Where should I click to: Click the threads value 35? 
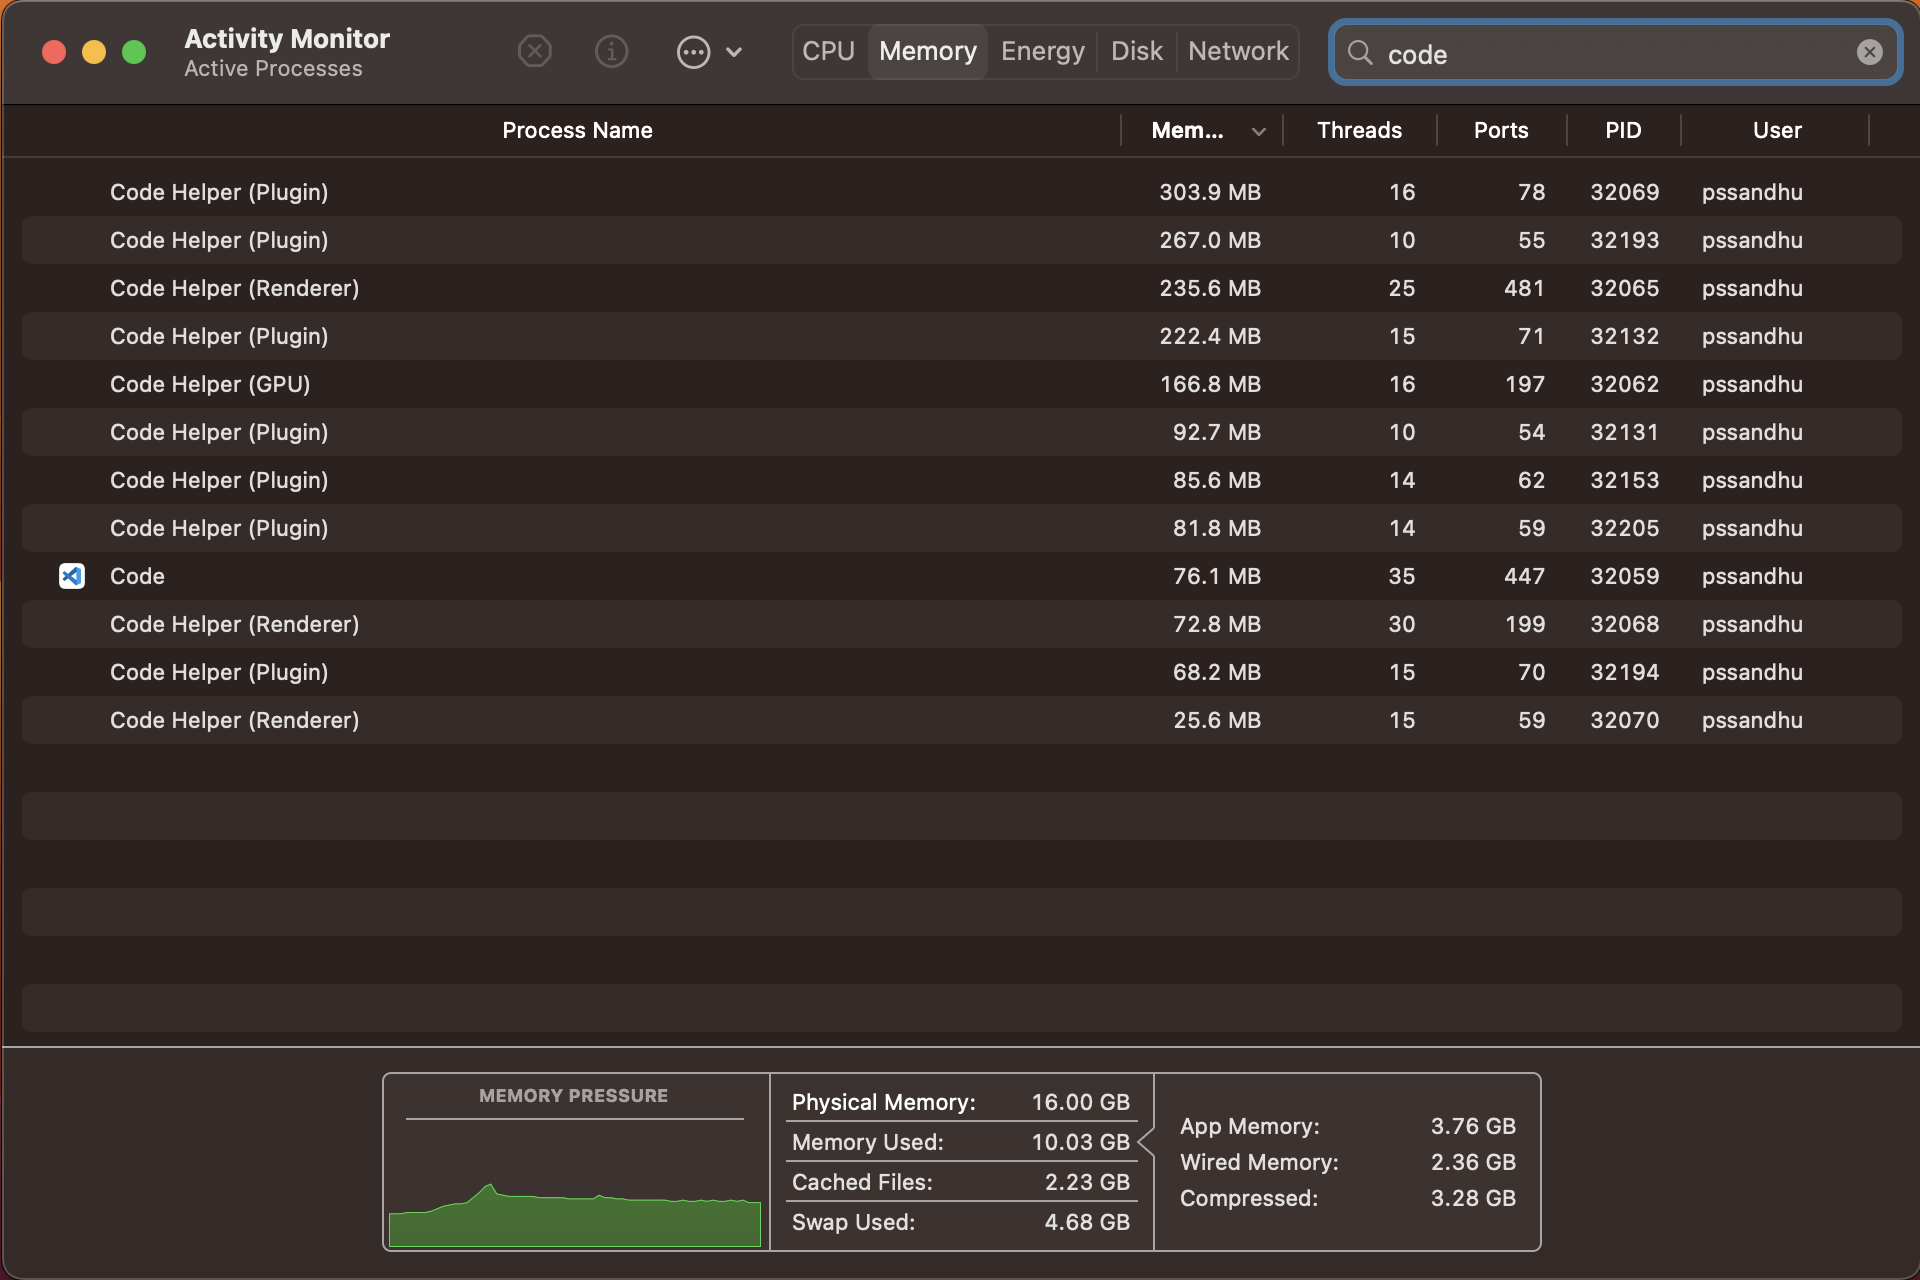[x=1402, y=576]
